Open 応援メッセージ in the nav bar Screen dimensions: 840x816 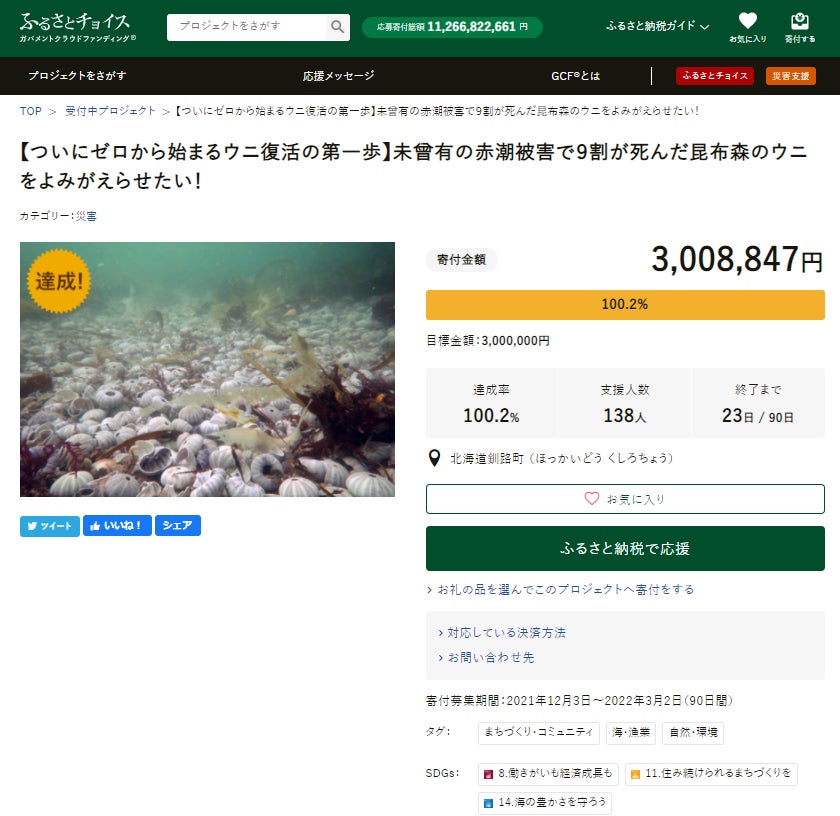(339, 76)
